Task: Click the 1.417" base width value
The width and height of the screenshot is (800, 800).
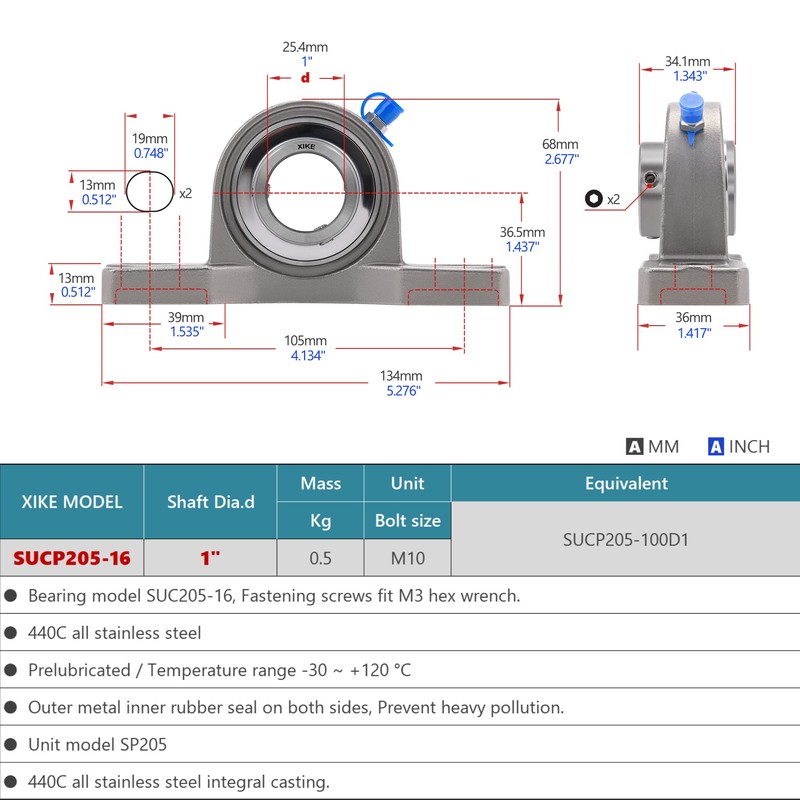Action: (x=694, y=333)
